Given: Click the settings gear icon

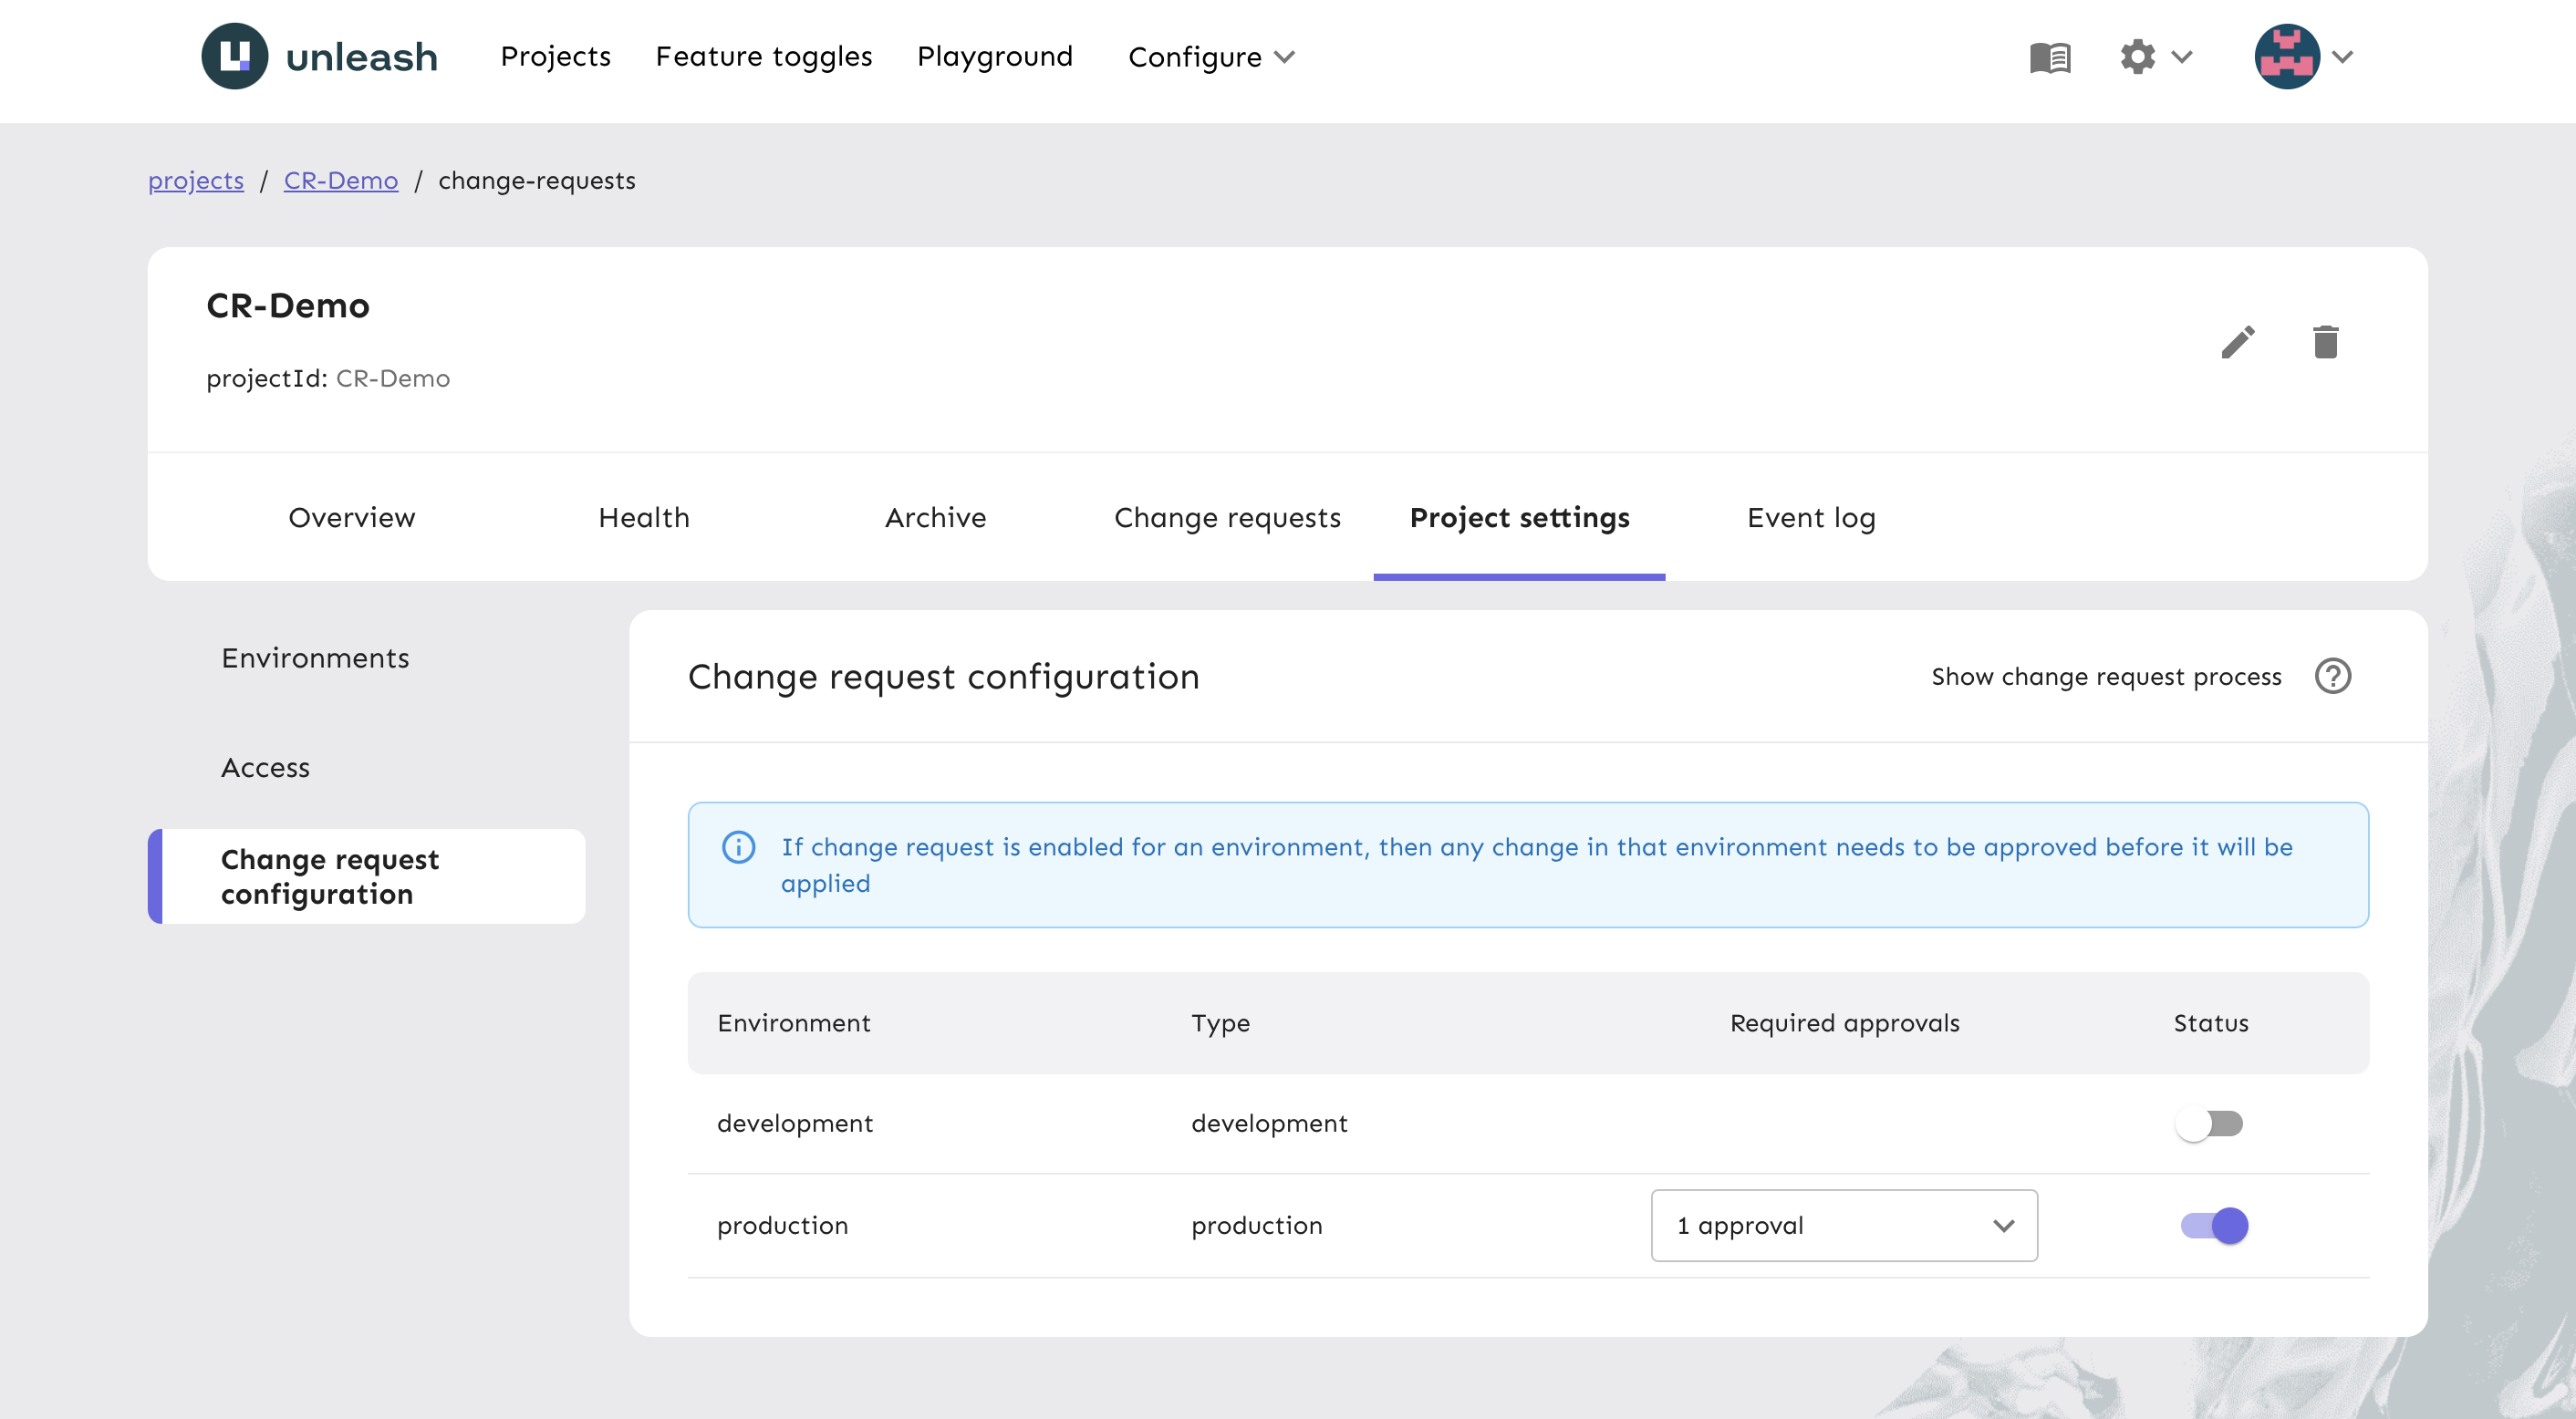Looking at the screenshot, I should (2137, 56).
